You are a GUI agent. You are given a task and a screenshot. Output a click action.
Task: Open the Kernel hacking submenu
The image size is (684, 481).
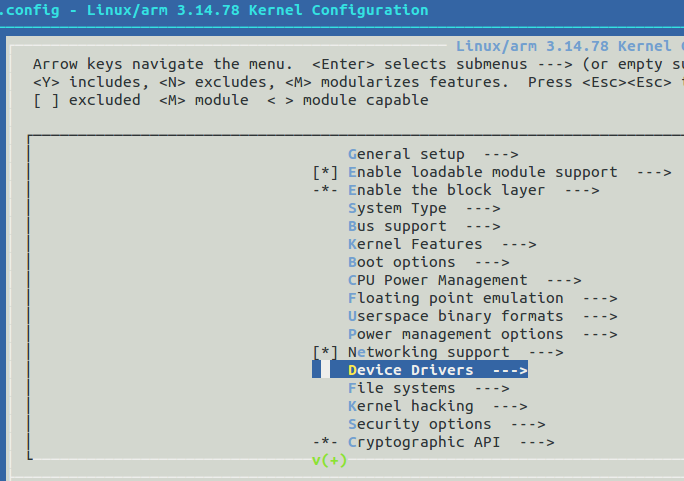click(437, 406)
